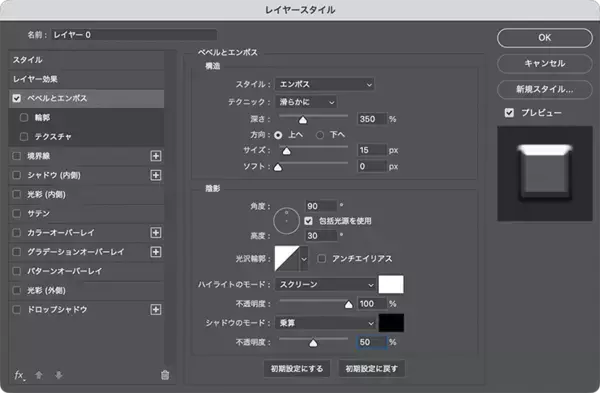Screen dimensions: 600x393
Task: Enable 光彩 (外側) checkbox
Action: point(16,290)
